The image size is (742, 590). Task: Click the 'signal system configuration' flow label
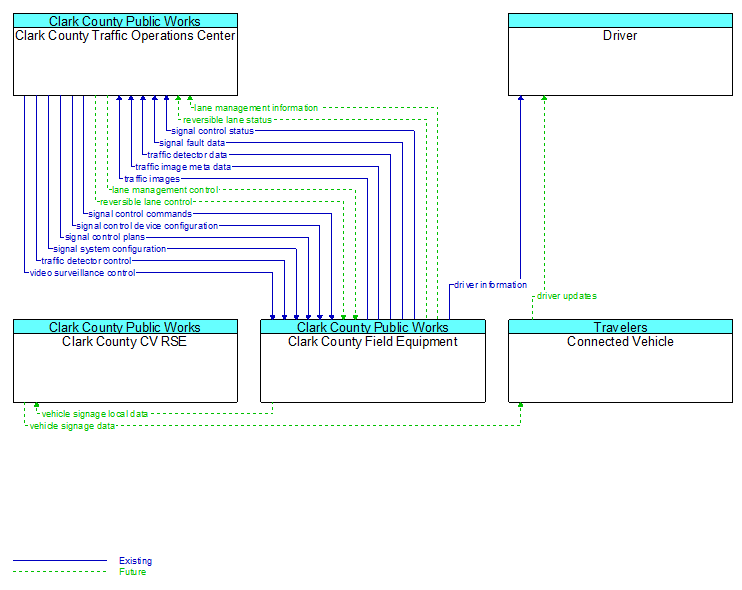click(x=109, y=249)
